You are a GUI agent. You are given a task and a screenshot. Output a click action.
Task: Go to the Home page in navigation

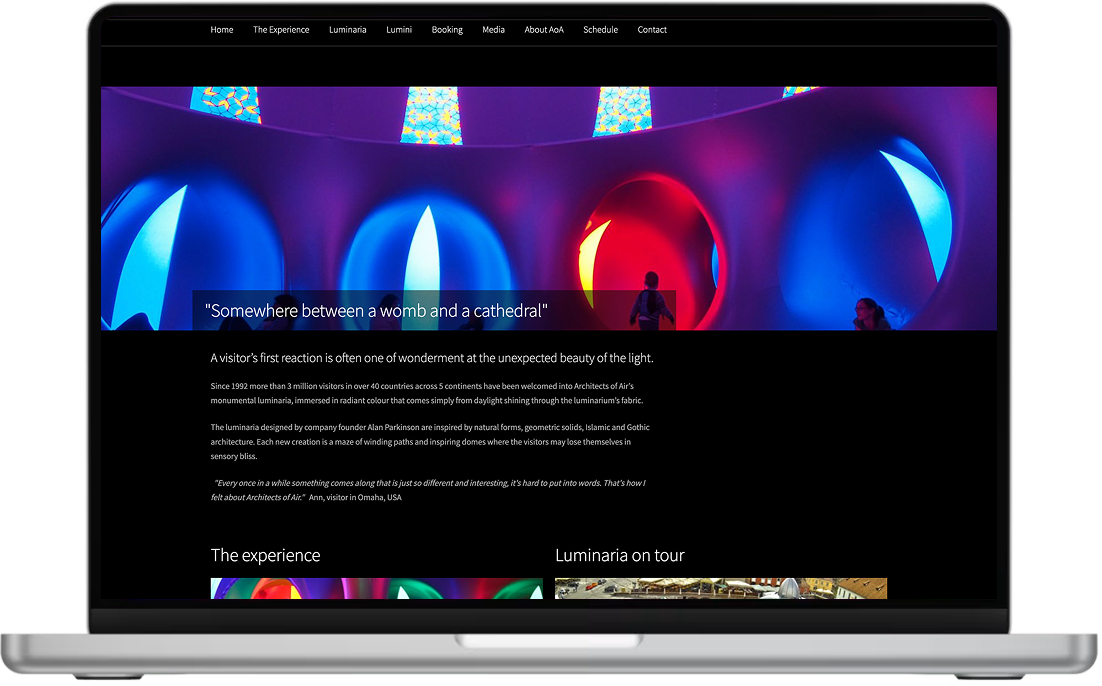coord(222,30)
